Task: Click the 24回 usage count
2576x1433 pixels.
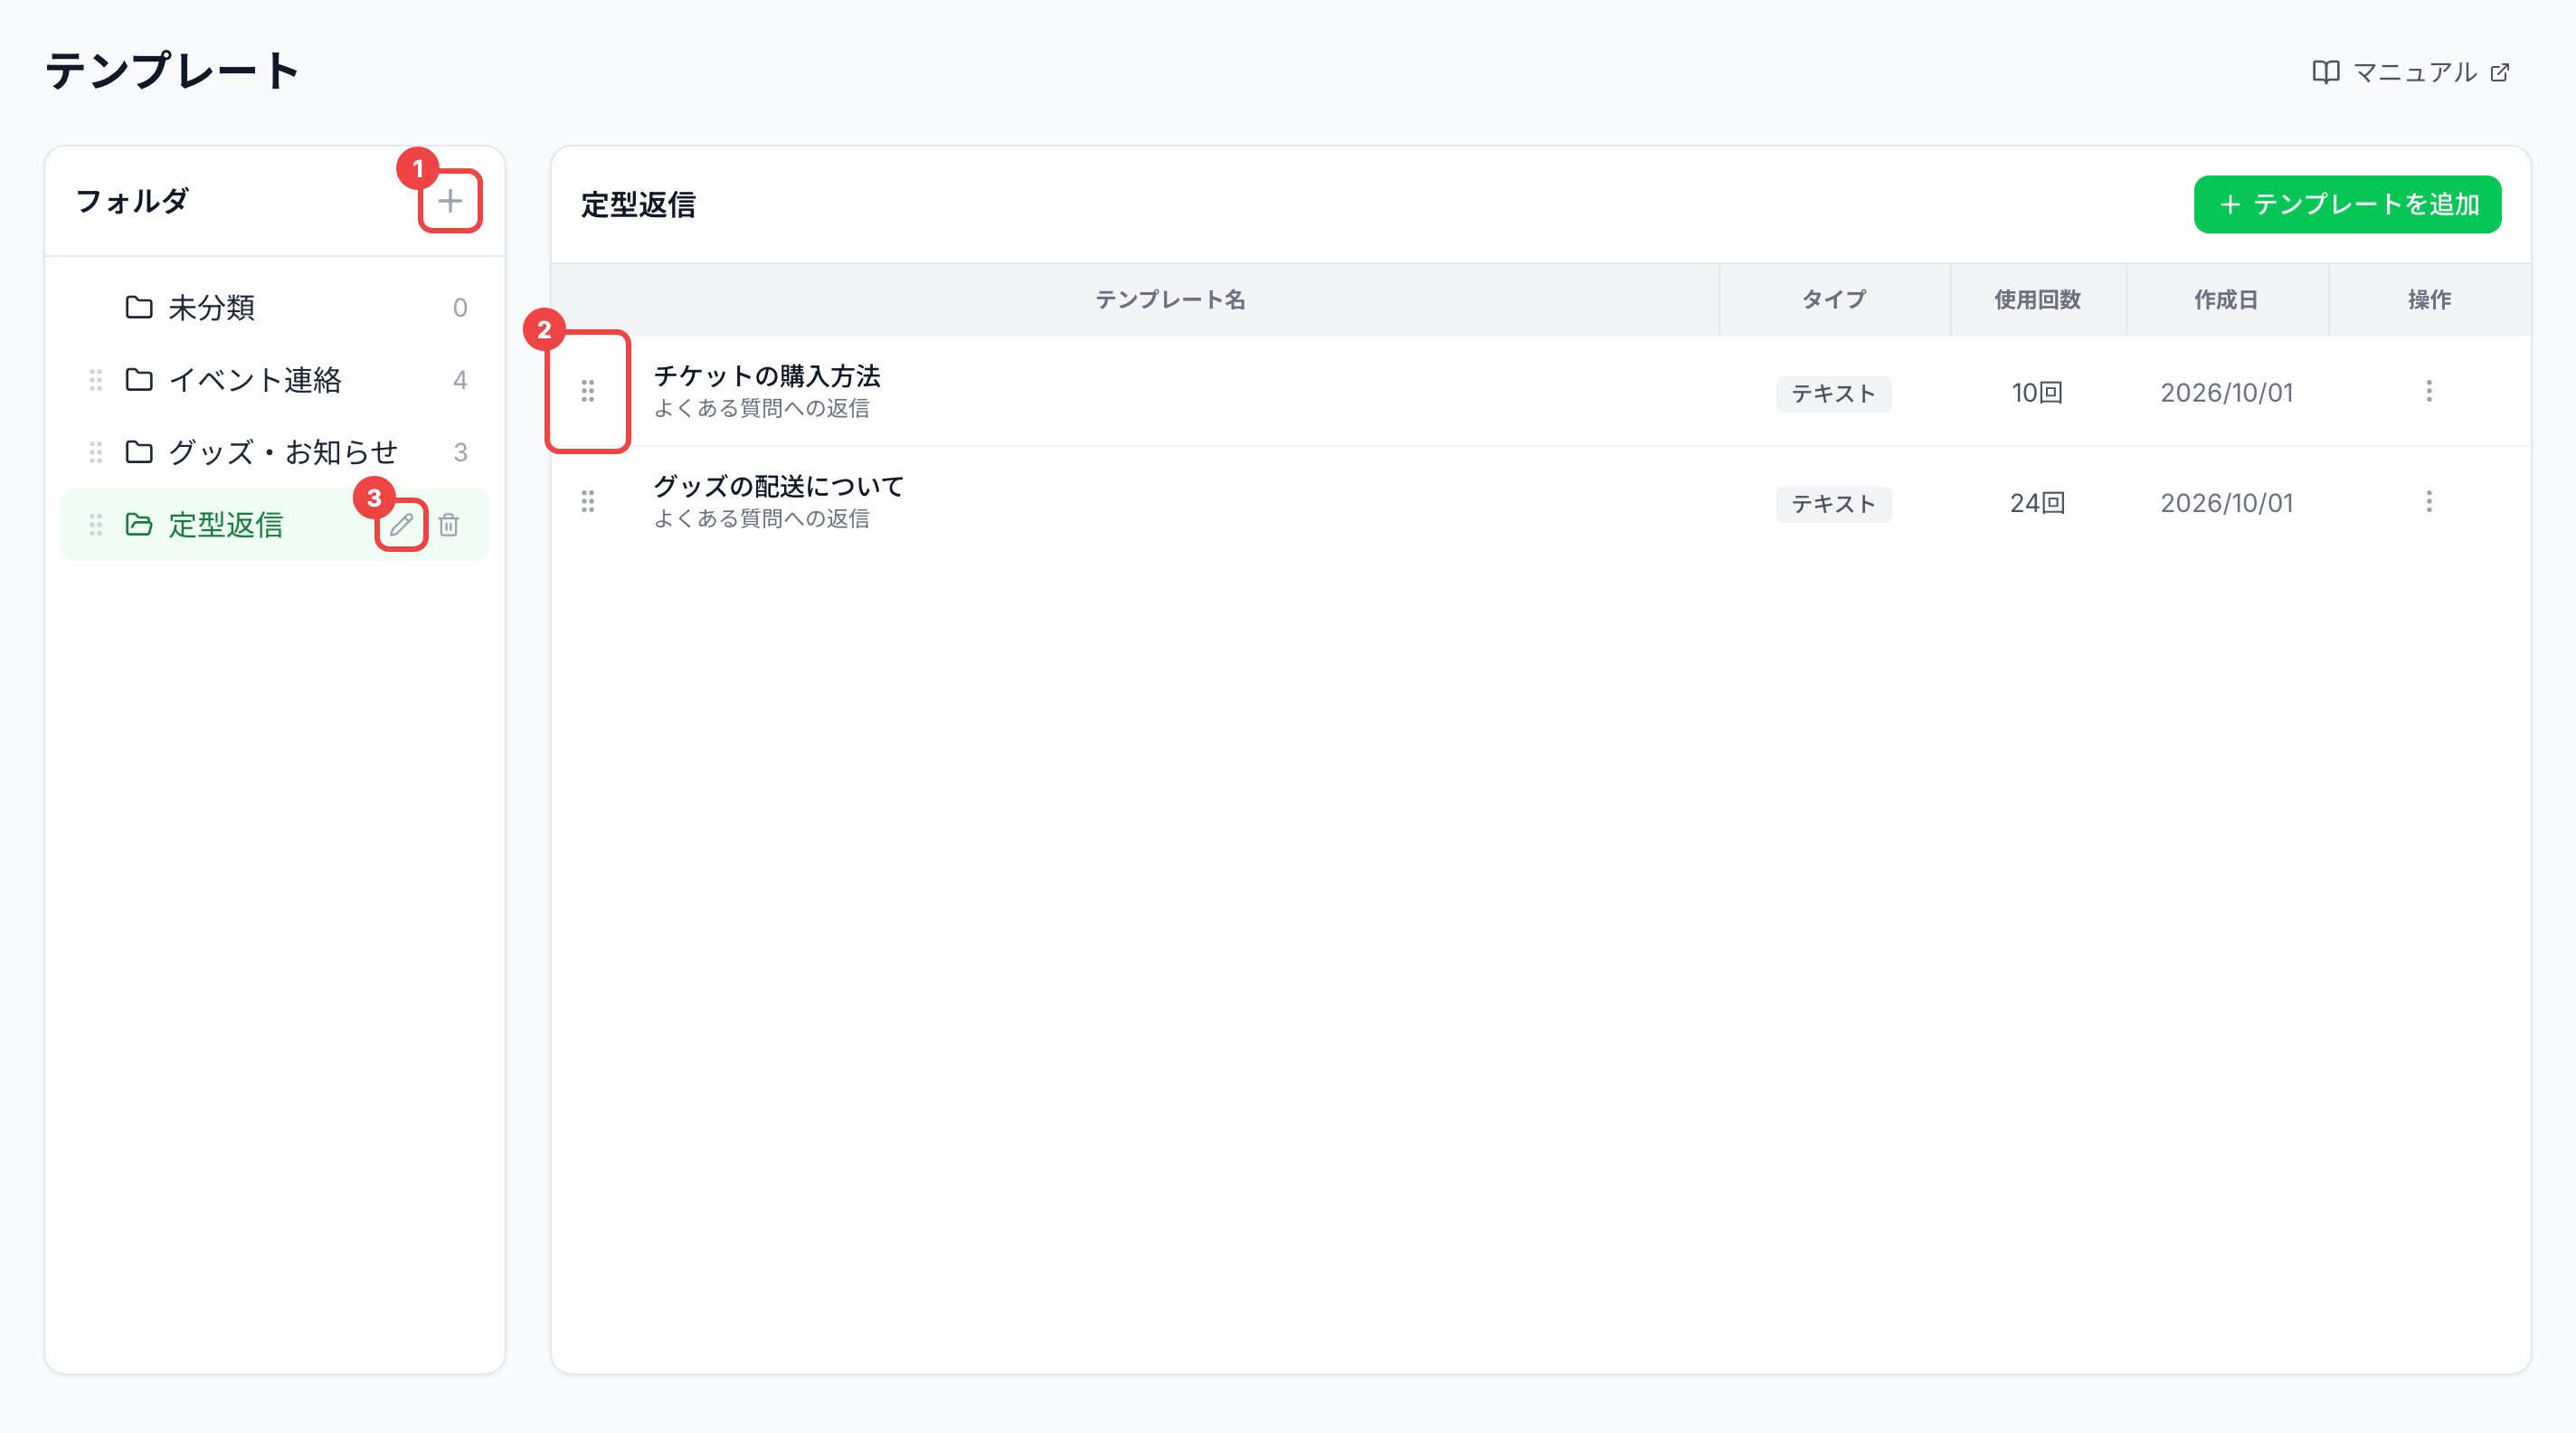Action: tap(2037, 502)
